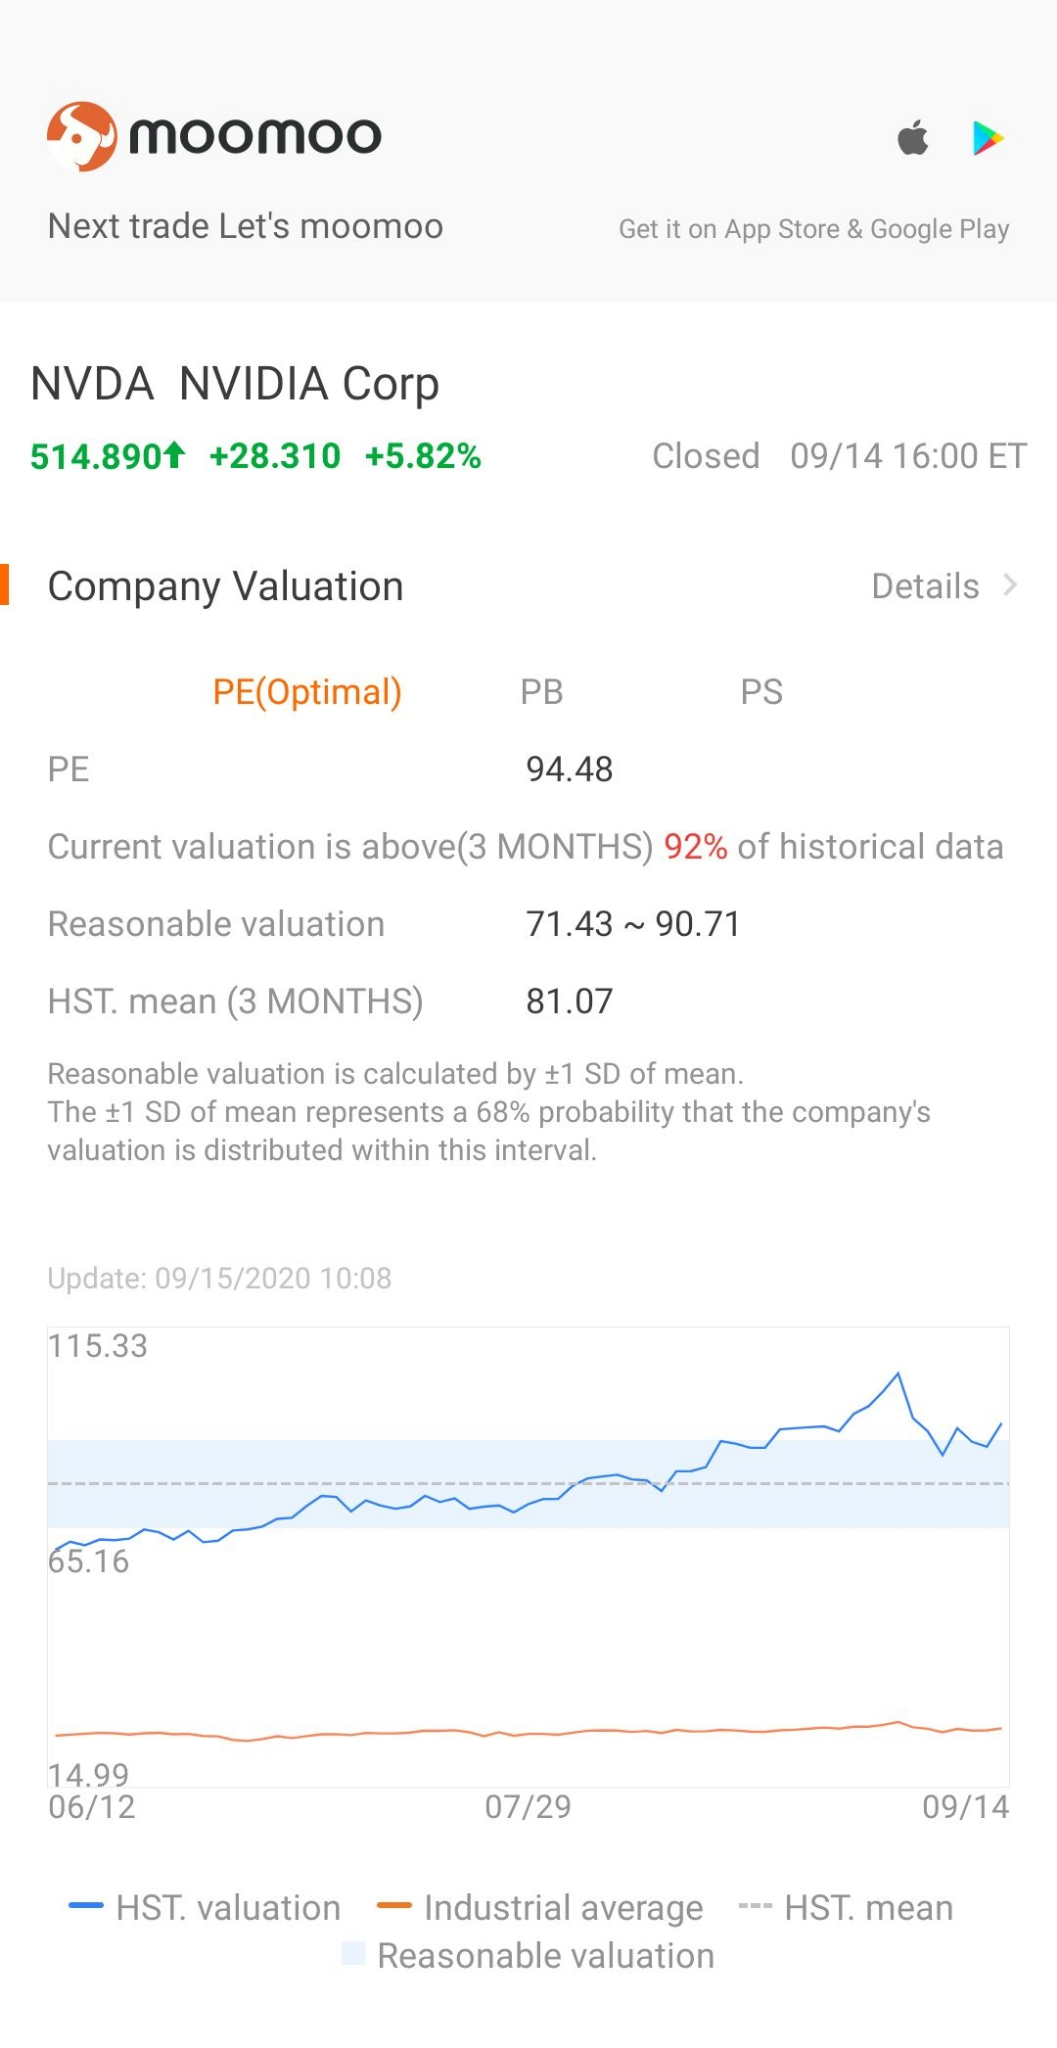
Task: Switch to the PS tab
Action: click(761, 692)
